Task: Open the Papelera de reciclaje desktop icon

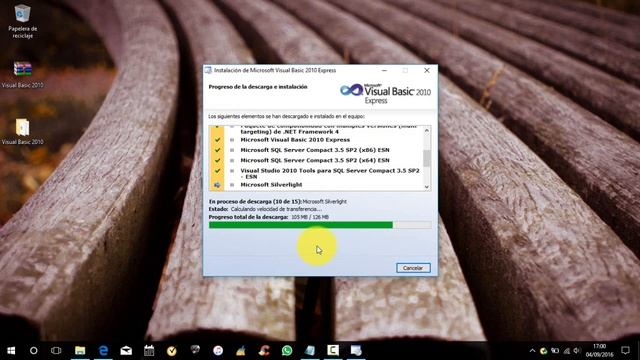Action: 22,22
